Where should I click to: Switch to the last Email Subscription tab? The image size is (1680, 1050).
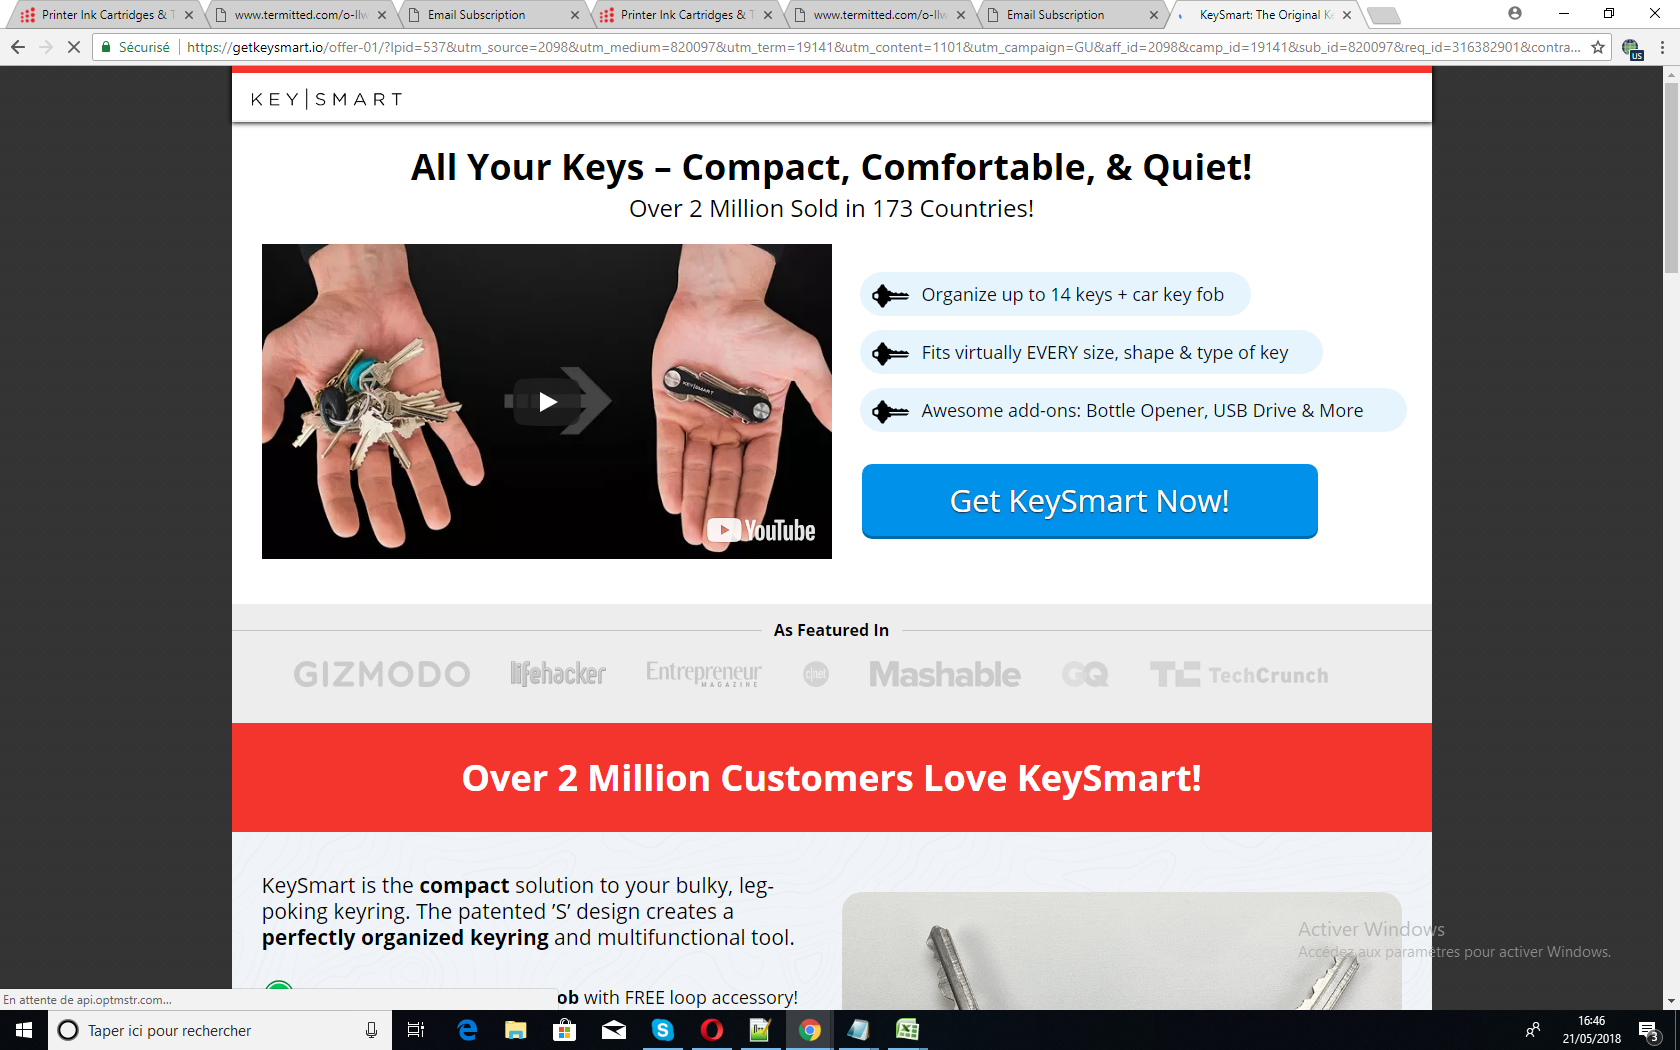click(x=1068, y=15)
